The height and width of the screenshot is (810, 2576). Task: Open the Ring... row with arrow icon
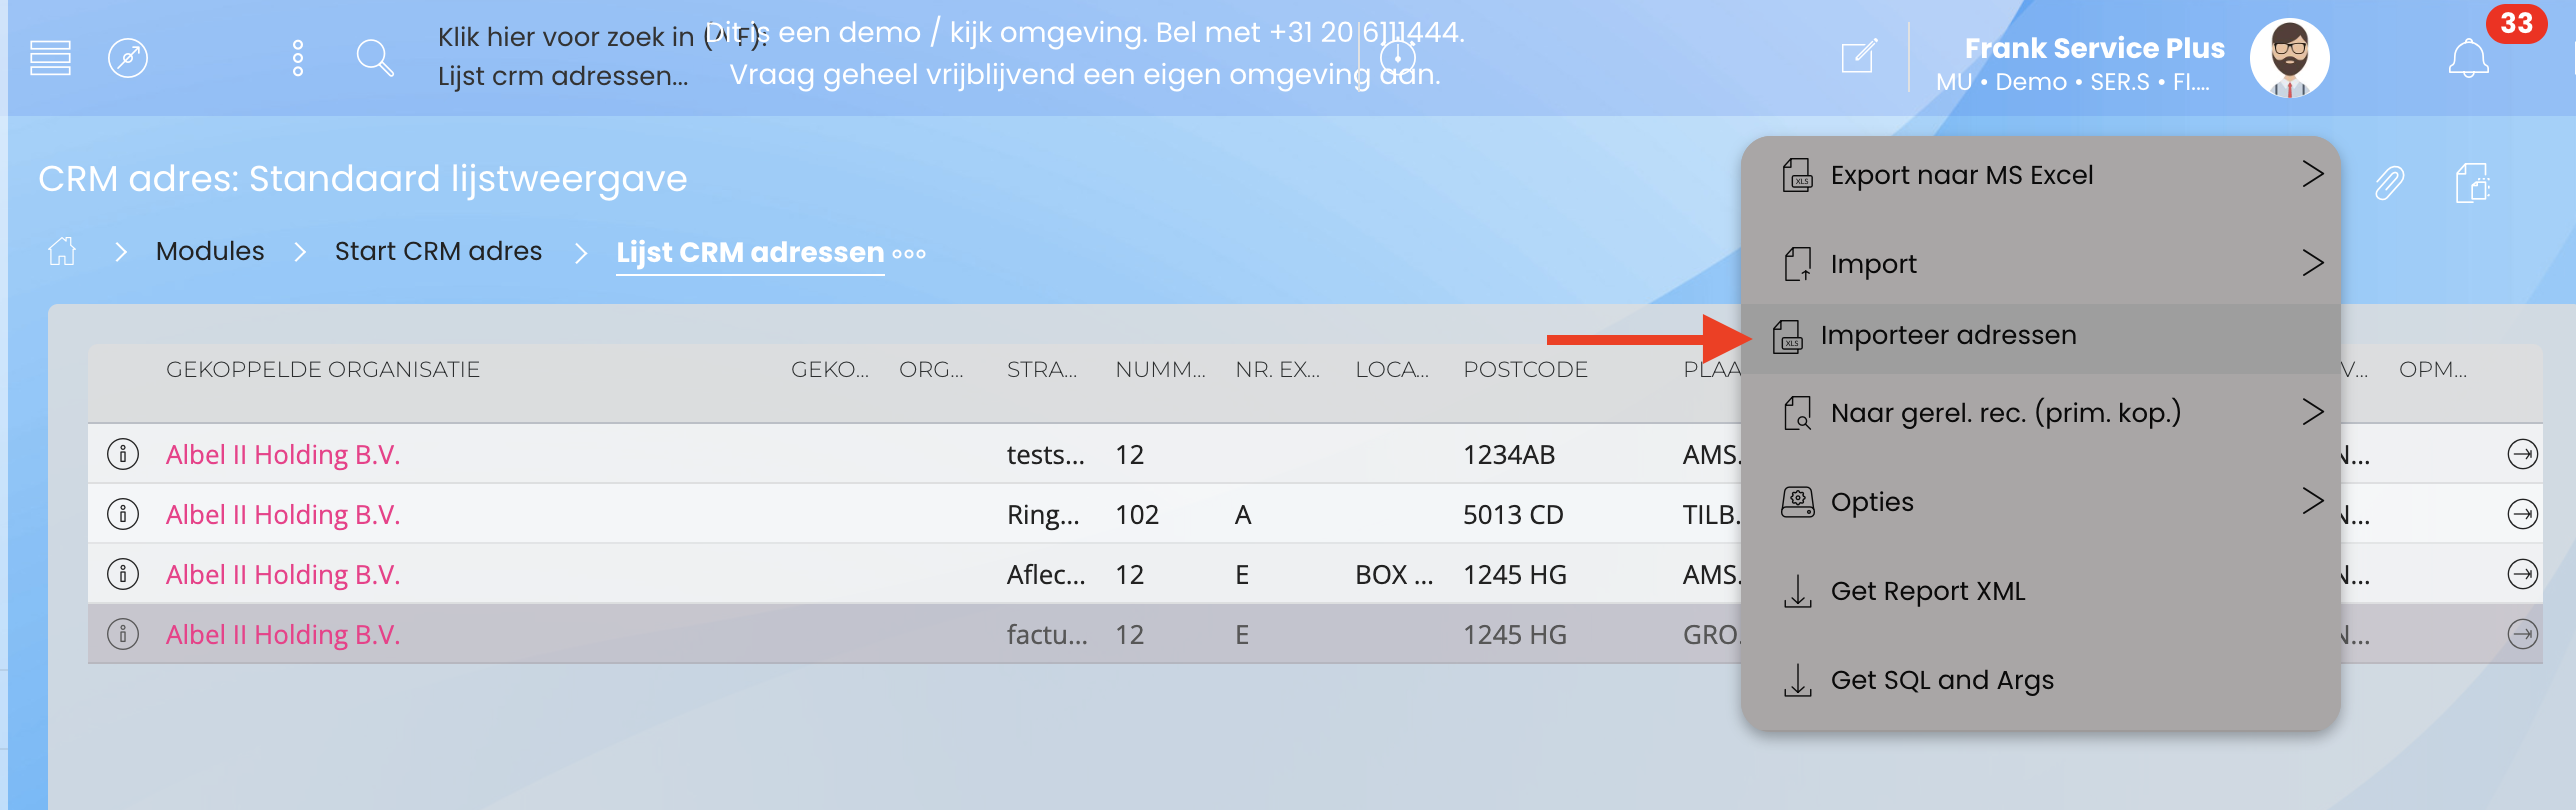click(x=2522, y=514)
